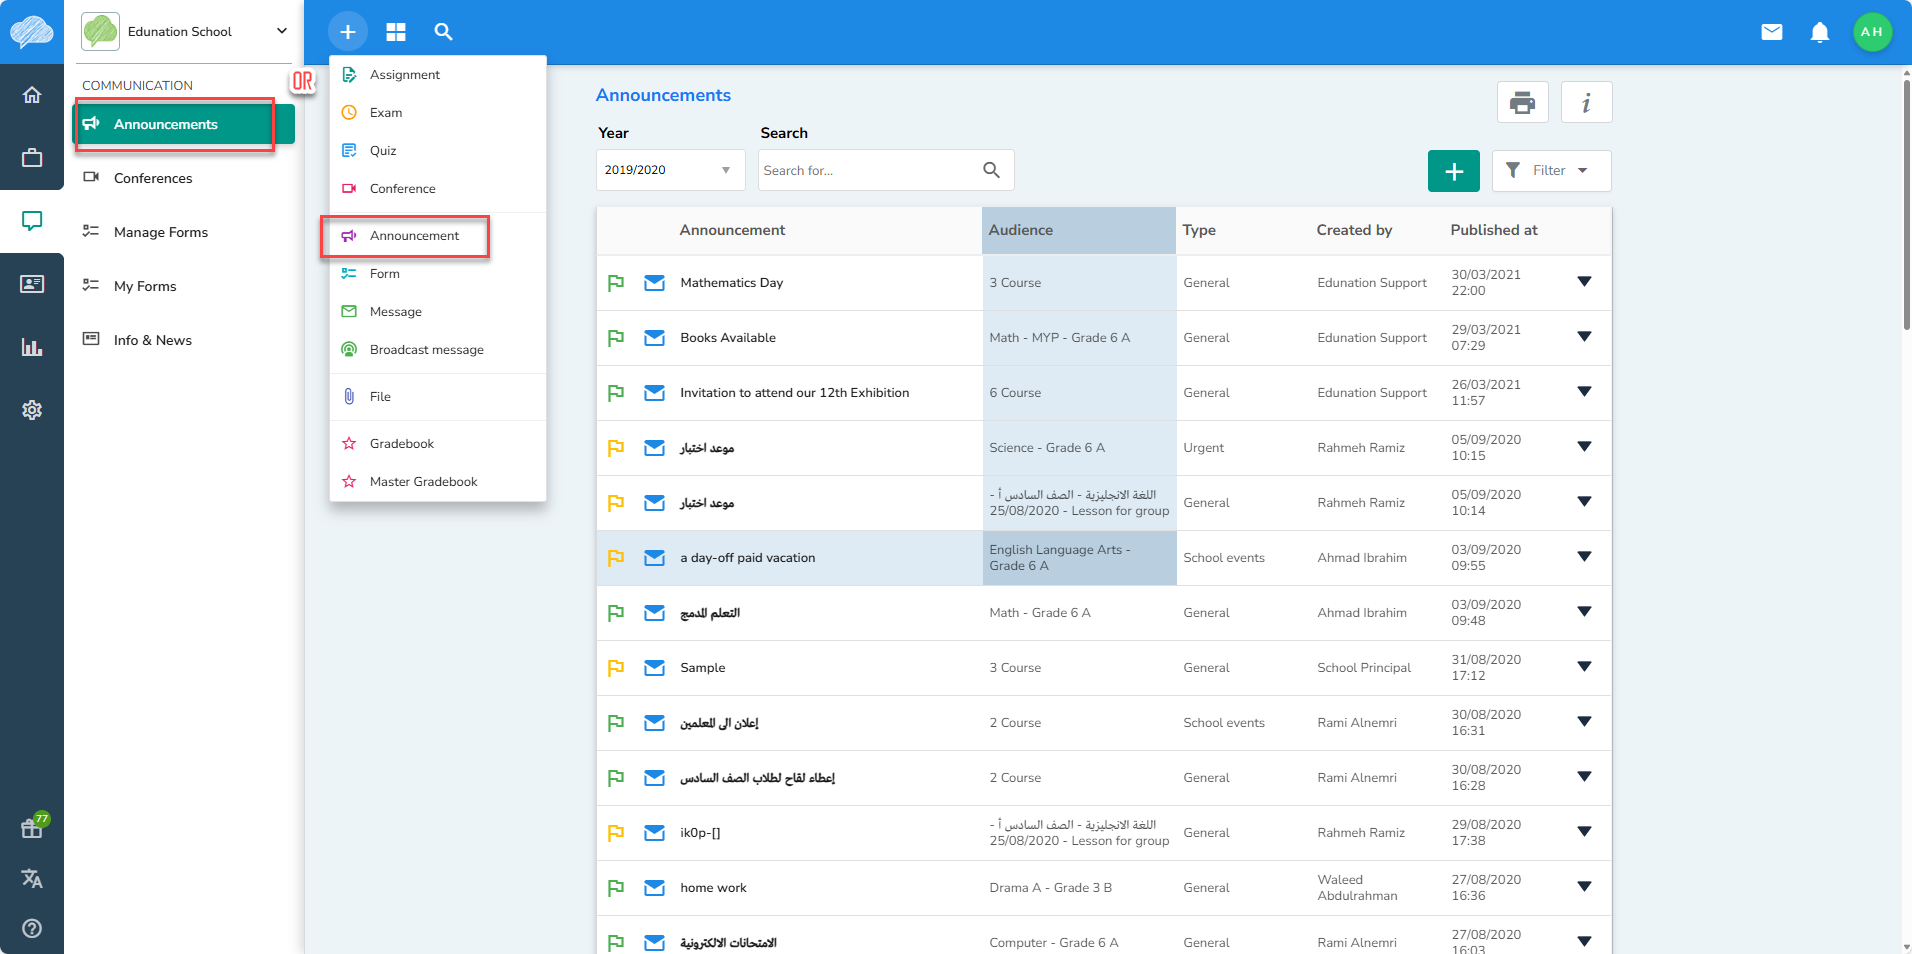Select Master Gradebook from create menu
Viewport: 1912px width, 954px height.
pos(437,482)
